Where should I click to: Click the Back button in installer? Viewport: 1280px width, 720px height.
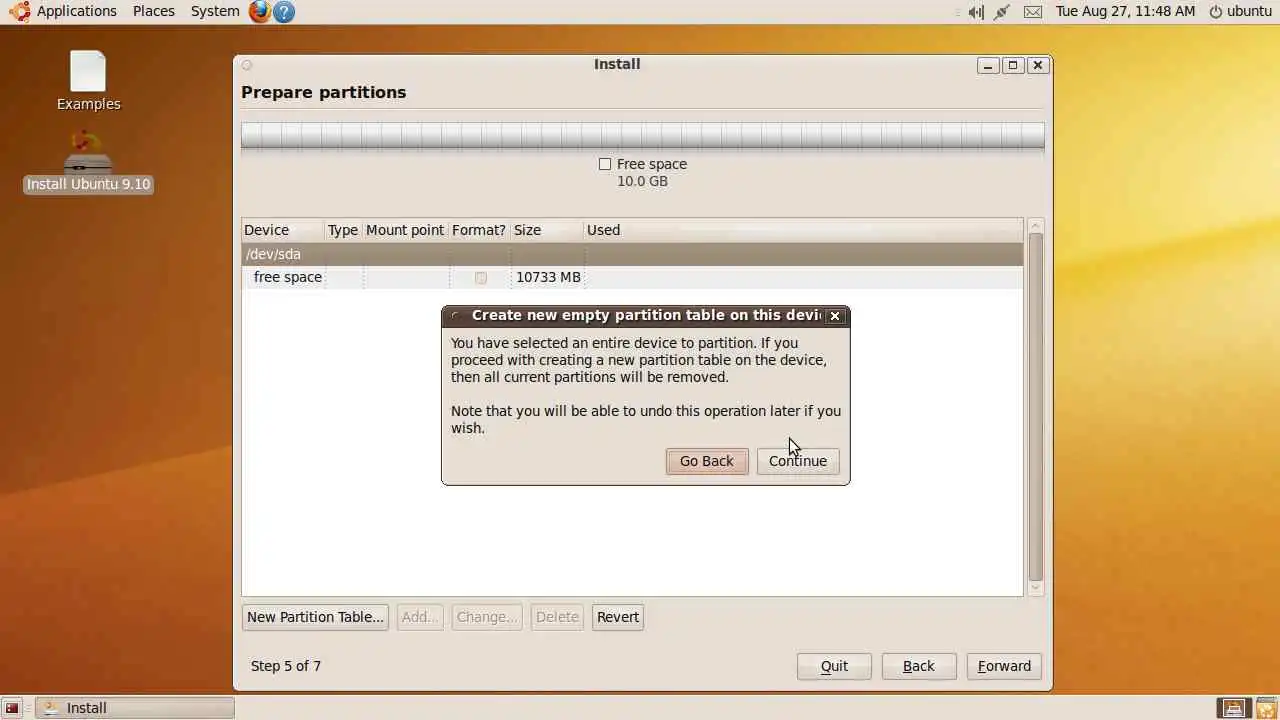coord(919,666)
